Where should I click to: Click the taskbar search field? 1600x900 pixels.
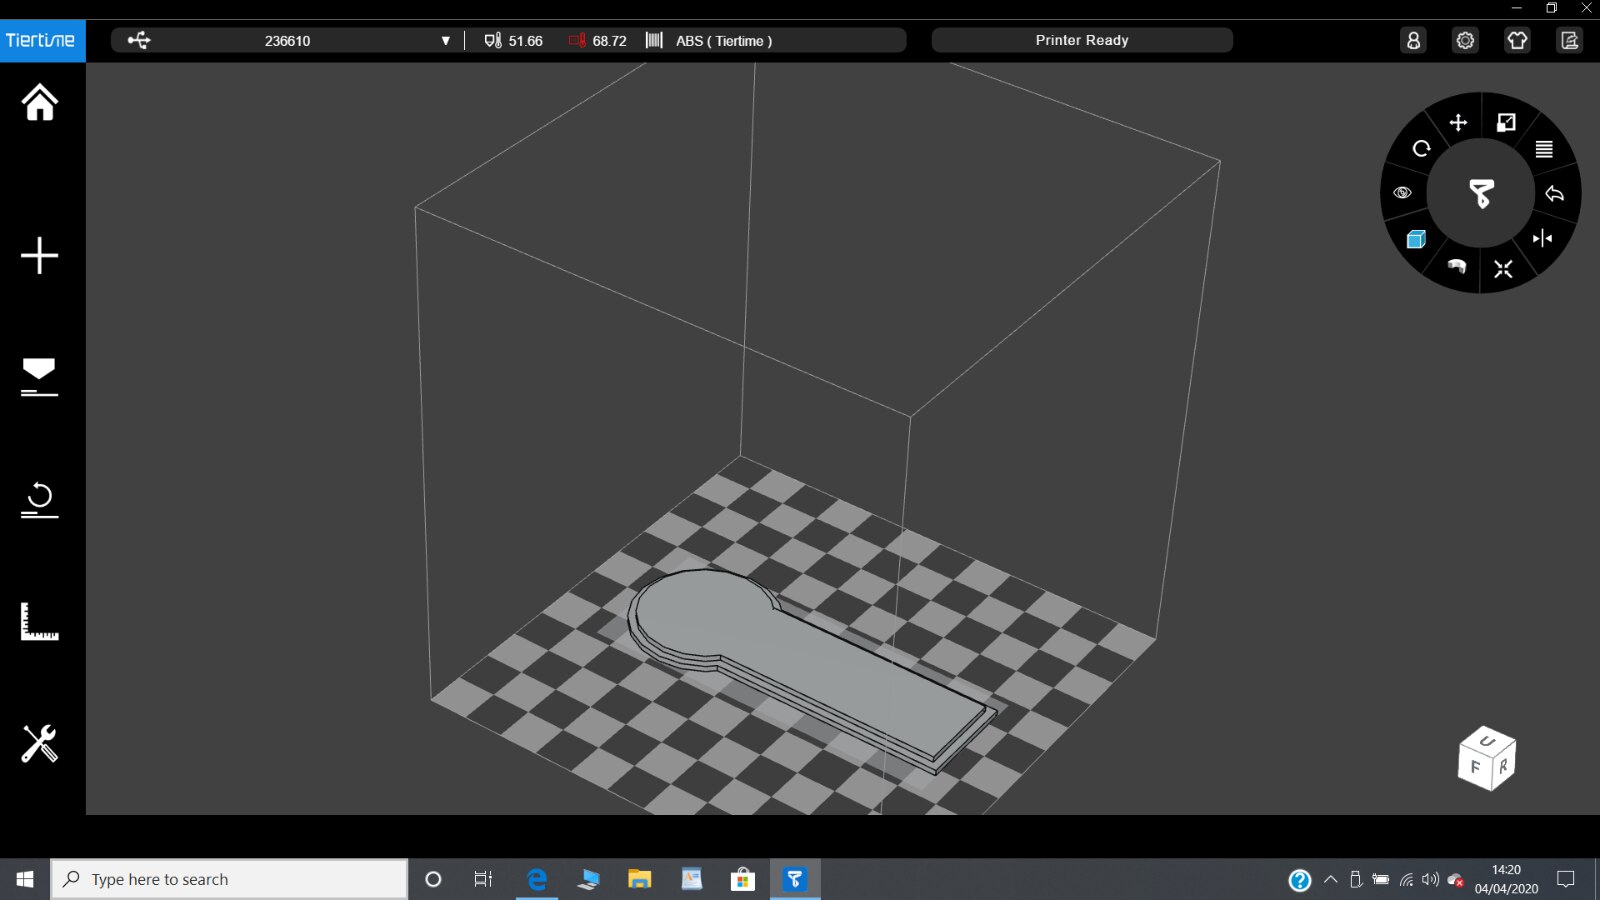point(230,879)
